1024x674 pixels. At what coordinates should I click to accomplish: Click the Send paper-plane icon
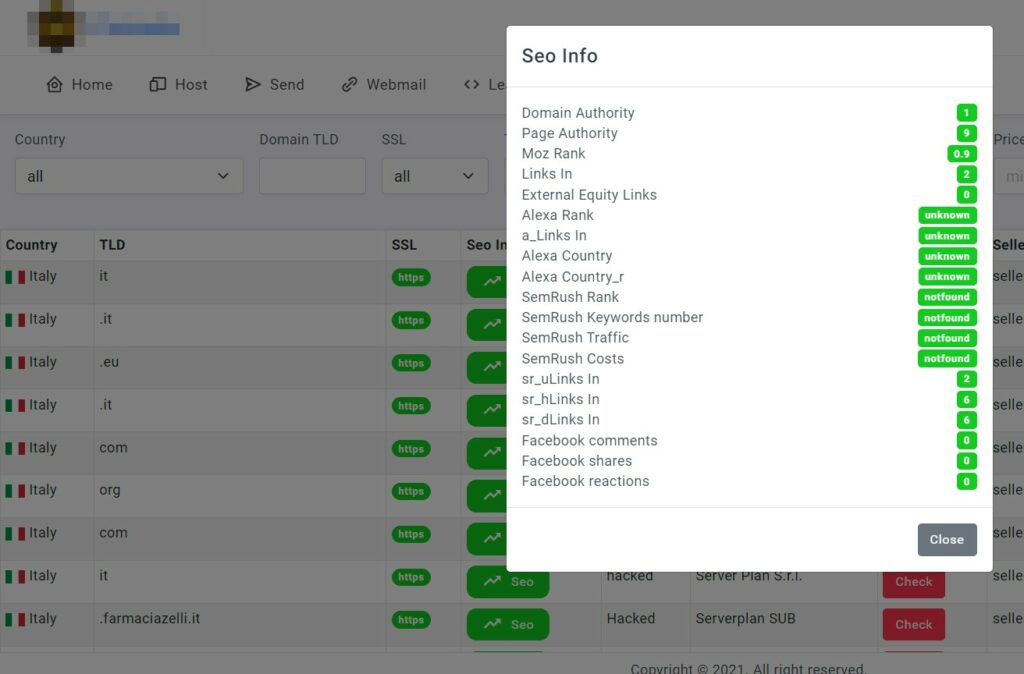[253, 85]
